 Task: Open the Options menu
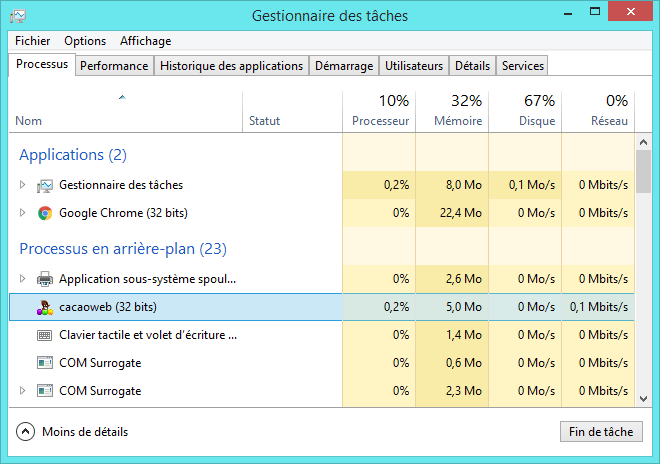coord(85,41)
